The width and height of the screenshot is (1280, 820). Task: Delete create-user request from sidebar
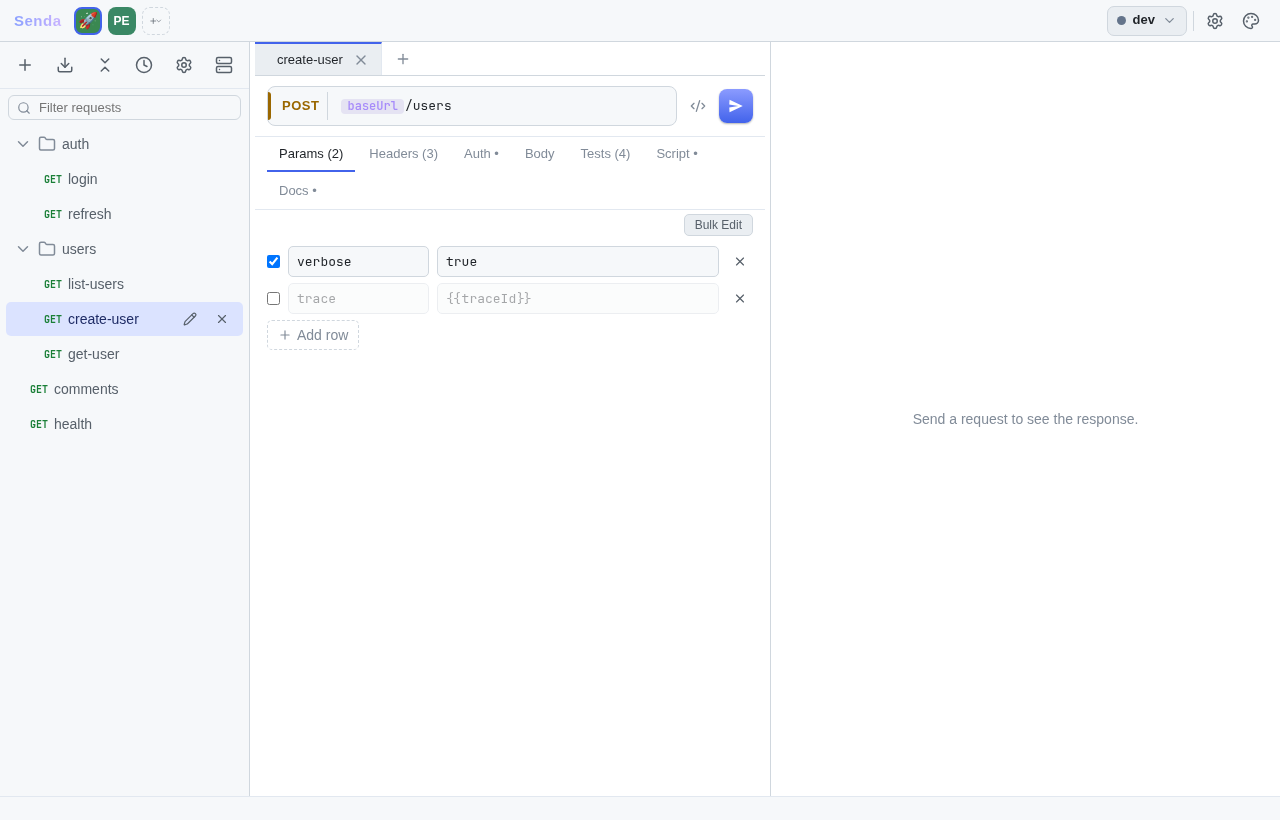click(x=222, y=319)
